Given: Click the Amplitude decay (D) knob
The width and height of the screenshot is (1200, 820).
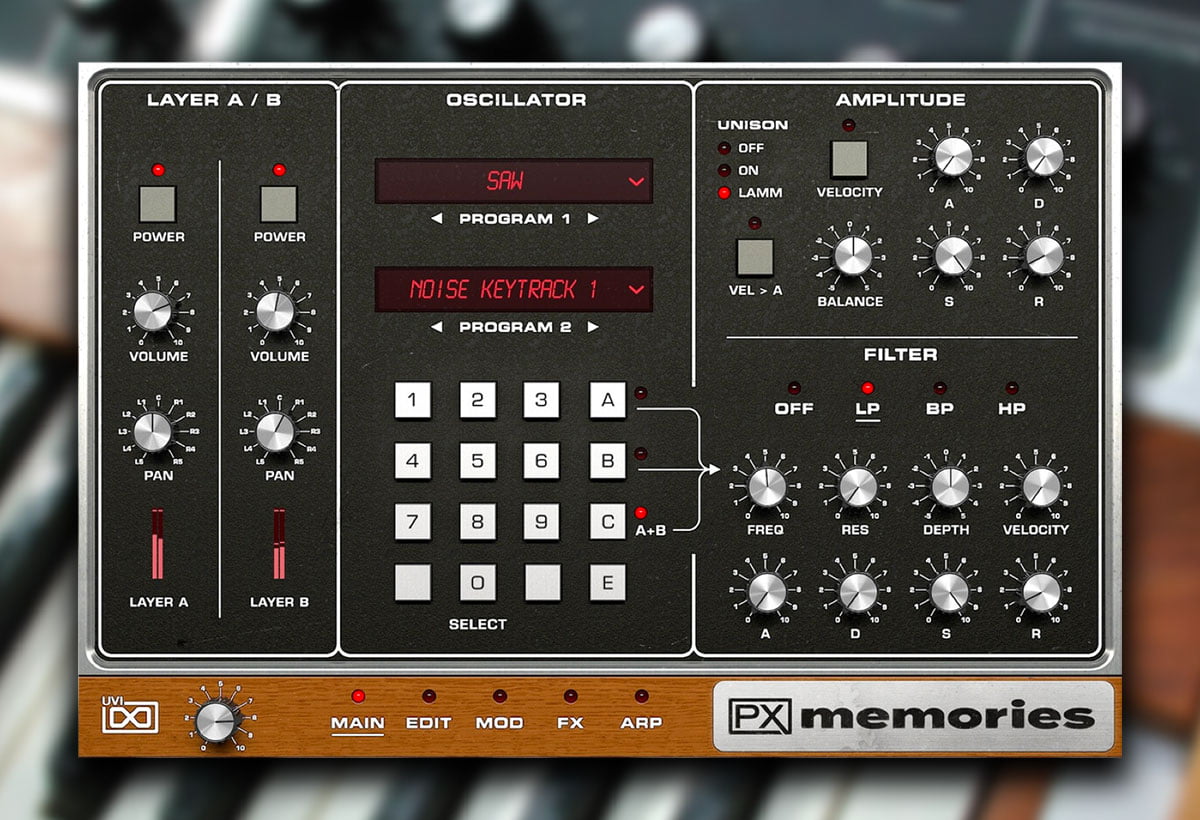Looking at the screenshot, I should coord(1045,157).
